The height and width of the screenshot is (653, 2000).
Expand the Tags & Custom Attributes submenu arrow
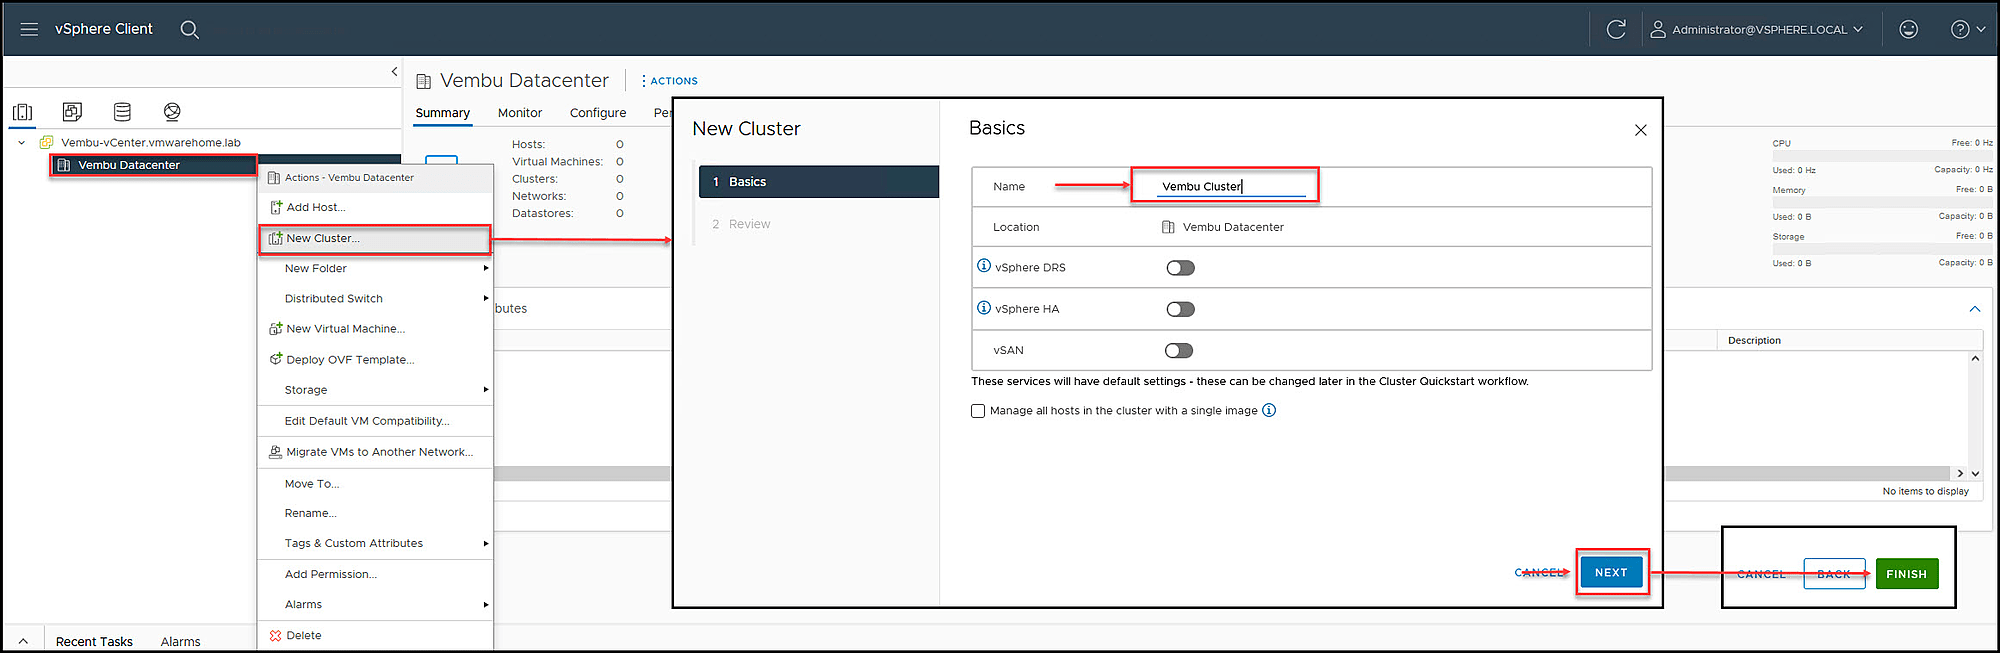486,543
